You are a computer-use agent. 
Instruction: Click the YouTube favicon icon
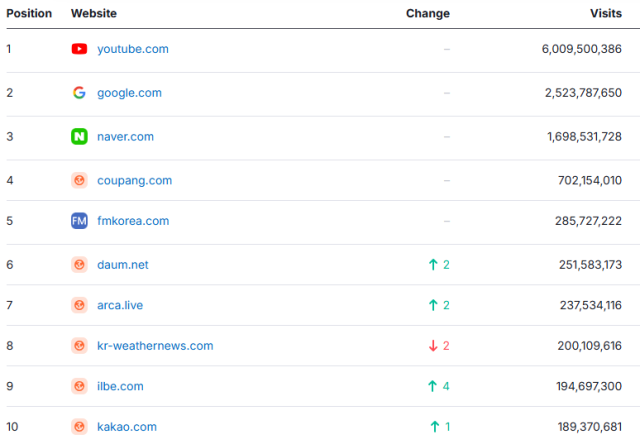80,49
